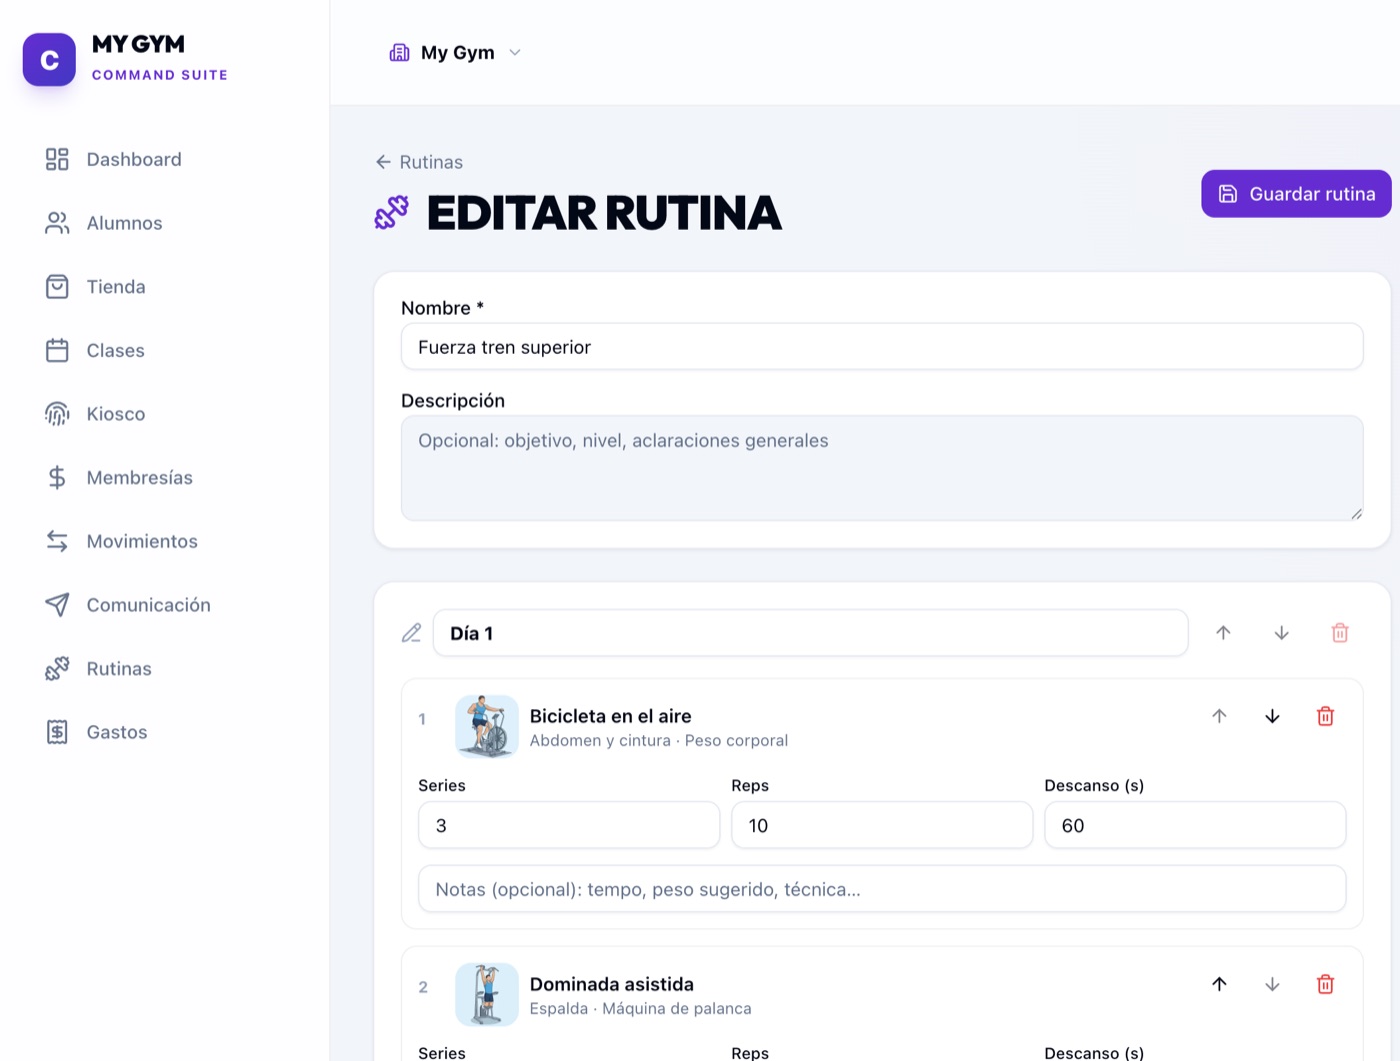The width and height of the screenshot is (1400, 1061).
Task: Click the Bicicleta en el aire thumbnail
Action: (x=487, y=727)
